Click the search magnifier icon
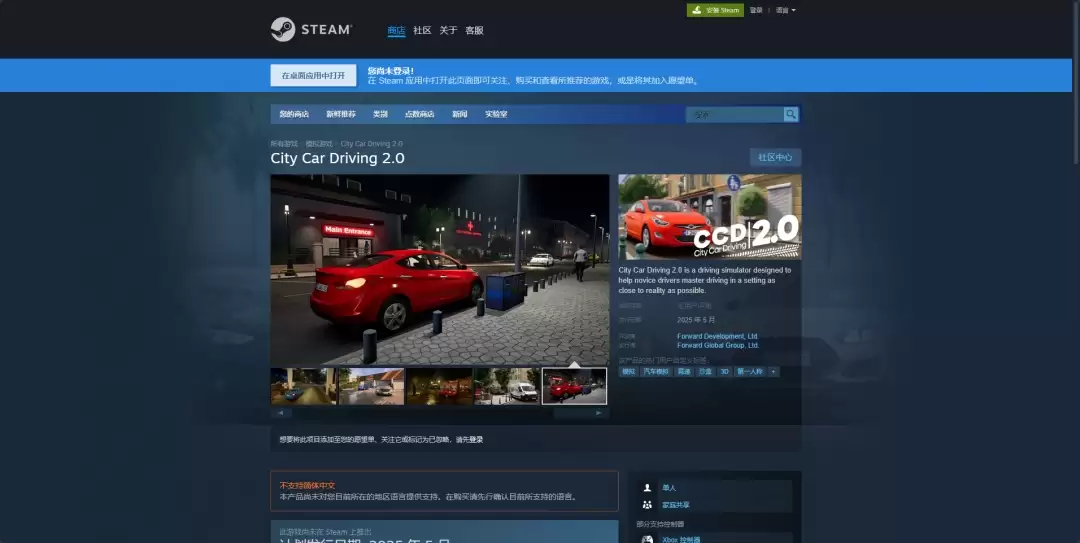The image size is (1080, 543). pos(791,114)
